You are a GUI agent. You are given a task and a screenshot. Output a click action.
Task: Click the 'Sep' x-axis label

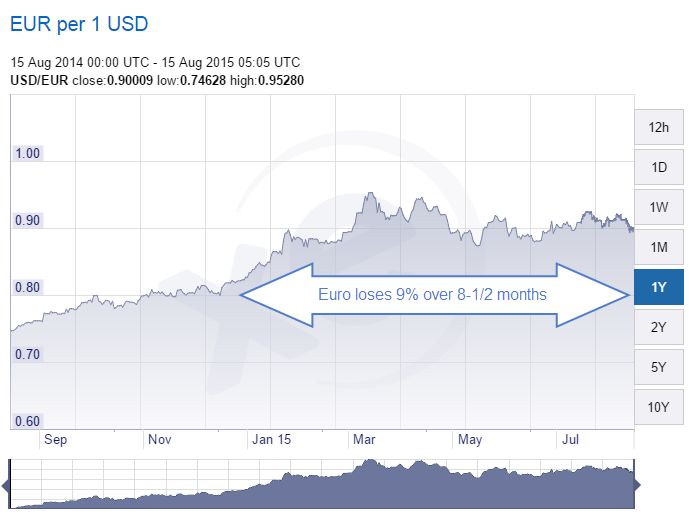(56, 439)
